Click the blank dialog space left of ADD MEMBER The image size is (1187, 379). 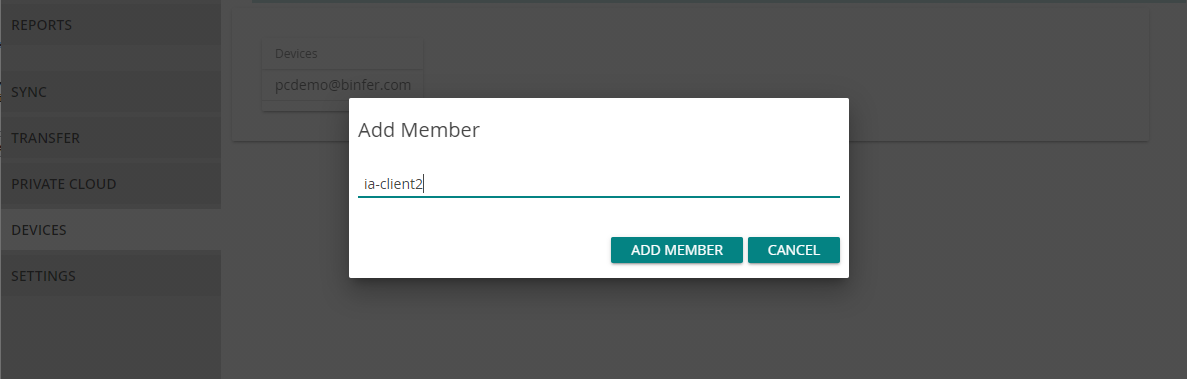coord(481,250)
